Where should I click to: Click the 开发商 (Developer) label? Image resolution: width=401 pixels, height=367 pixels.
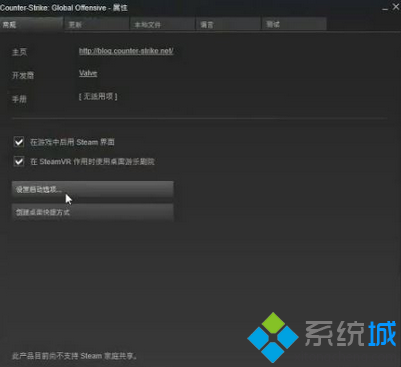[23, 76]
